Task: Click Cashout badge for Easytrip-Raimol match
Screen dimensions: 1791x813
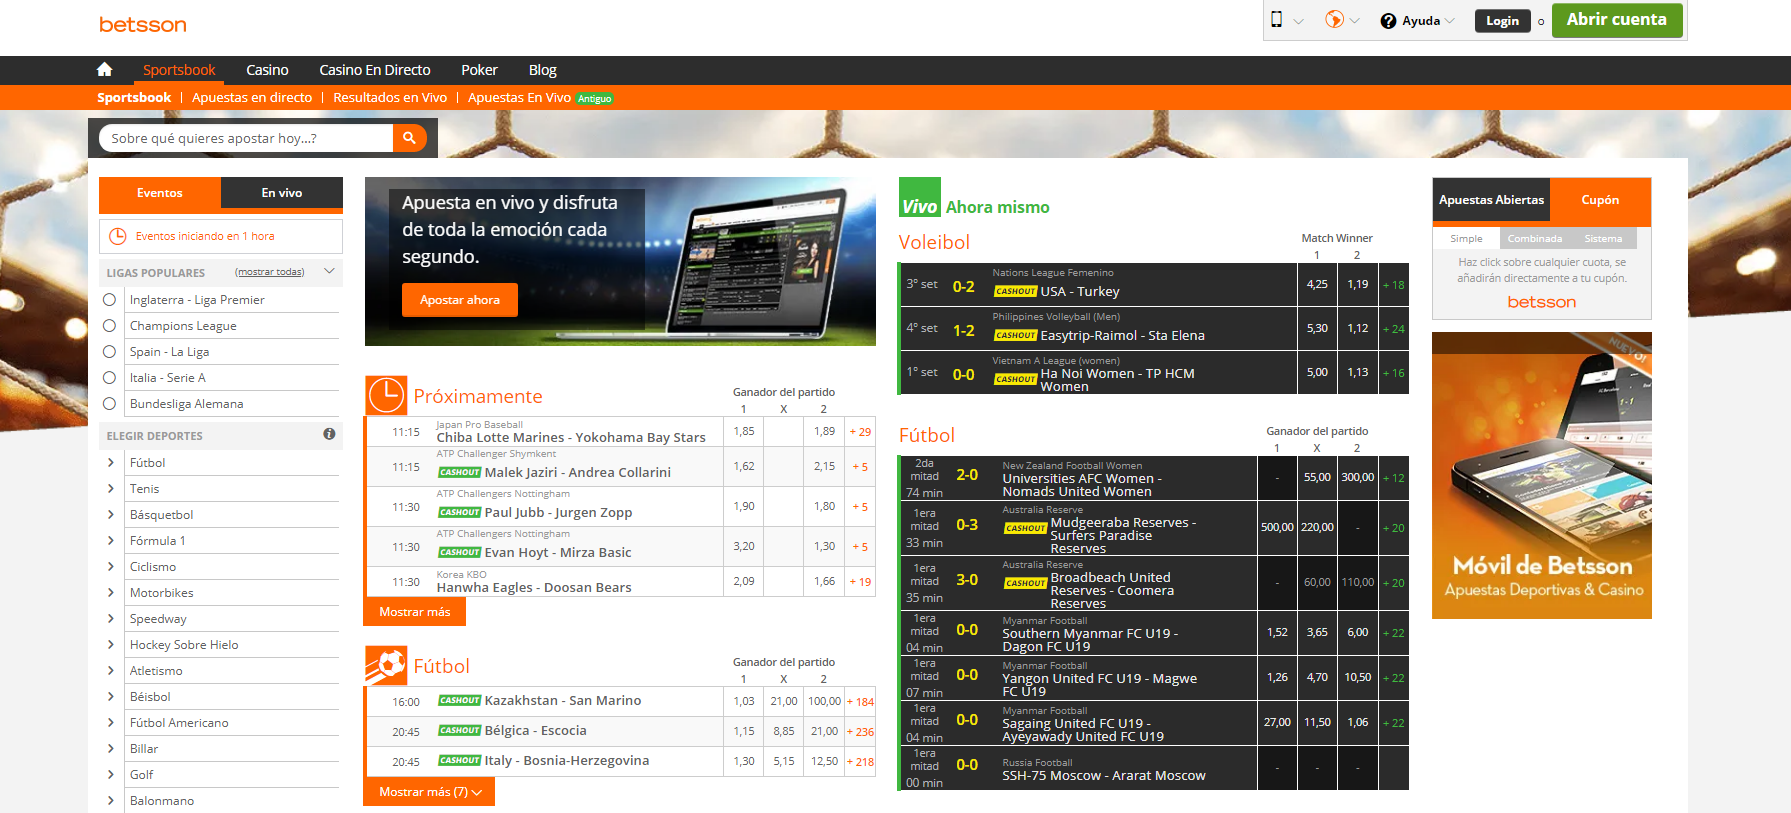Action: [1016, 335]
